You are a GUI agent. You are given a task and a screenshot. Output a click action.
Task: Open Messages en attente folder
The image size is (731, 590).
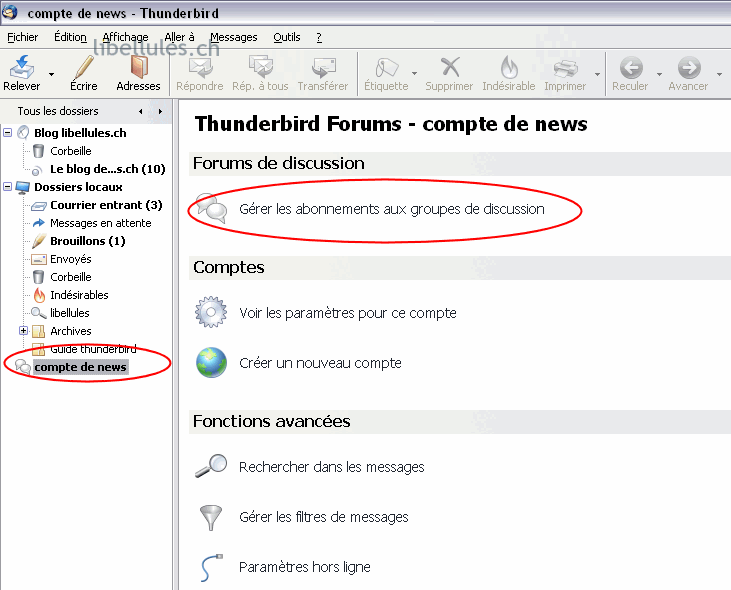[x=101, y=223]
